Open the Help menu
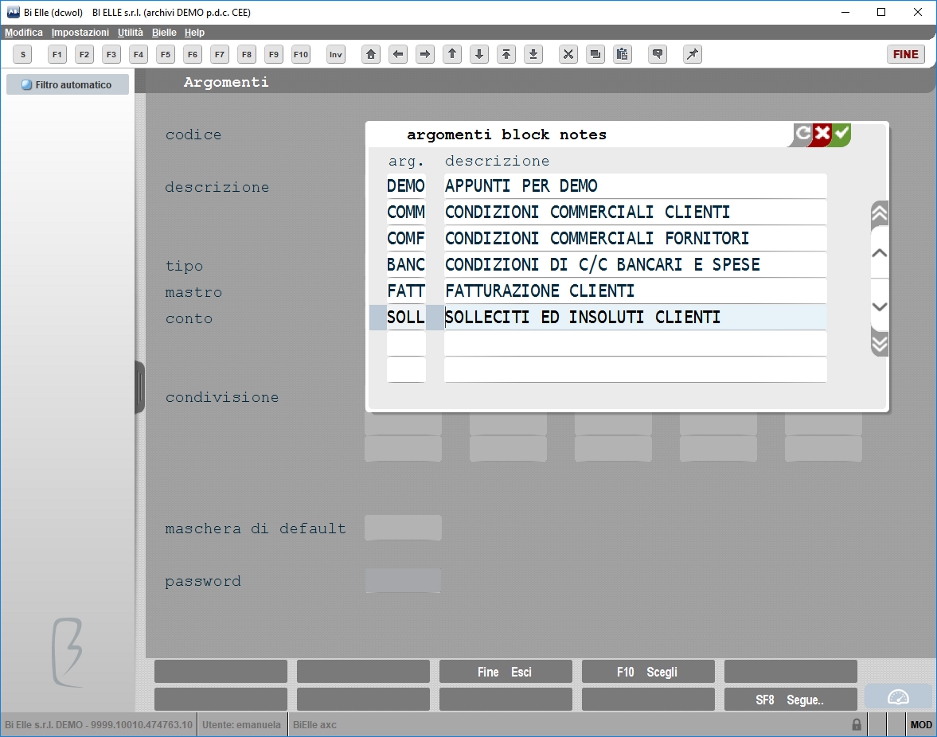 195,32
